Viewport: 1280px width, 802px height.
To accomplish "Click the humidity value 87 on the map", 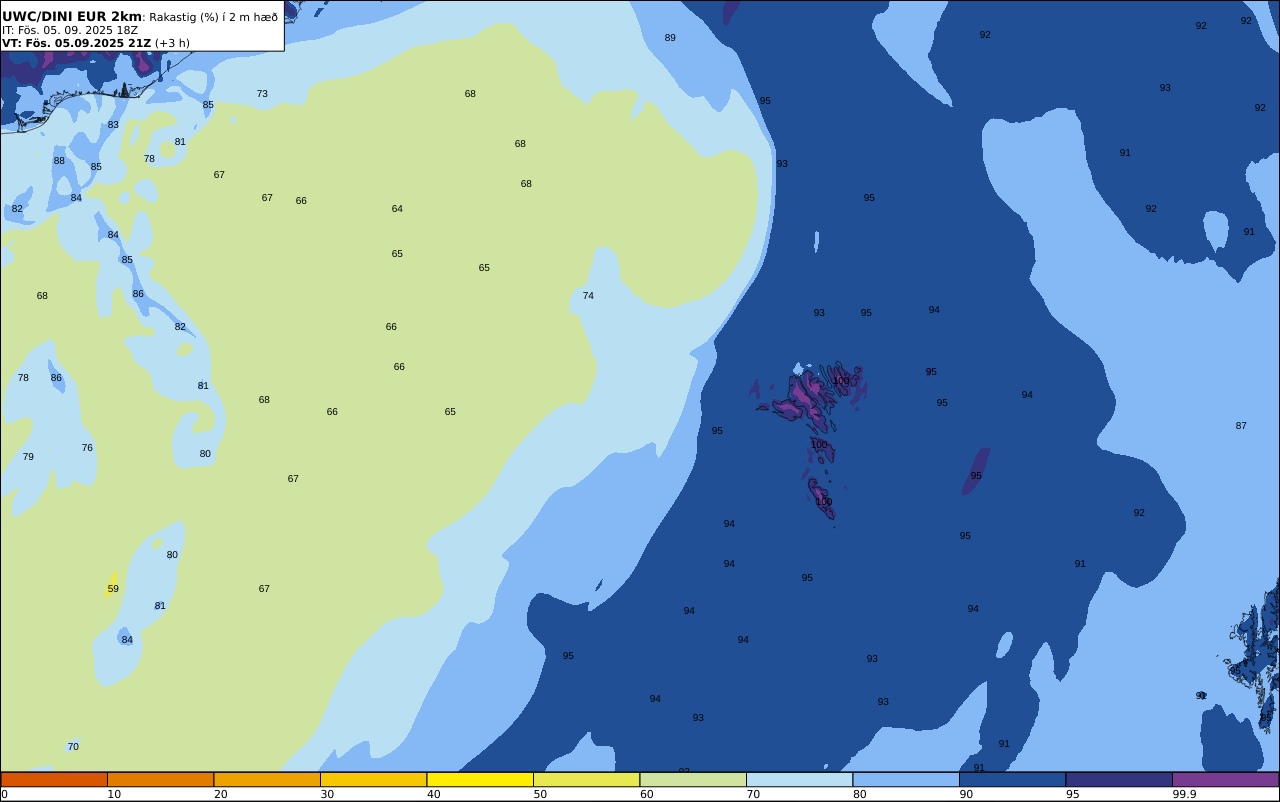I will [1241, 426].
